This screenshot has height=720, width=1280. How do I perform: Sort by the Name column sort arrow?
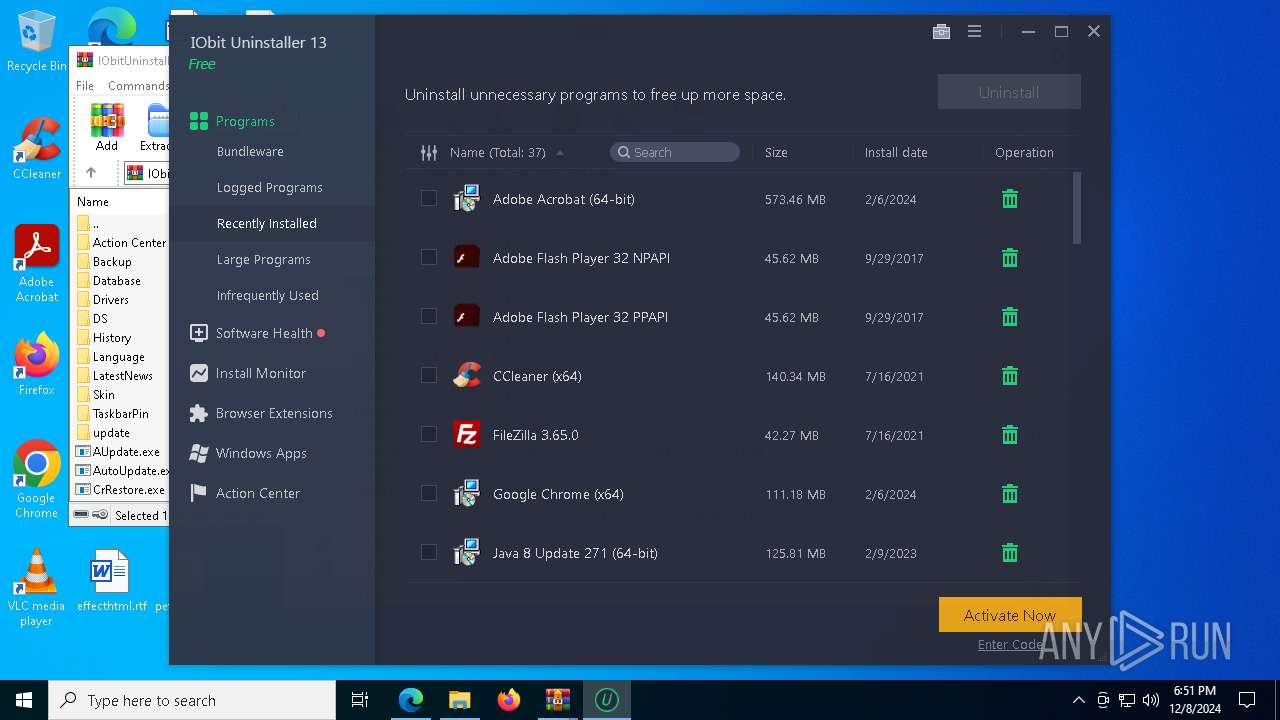click(x=560, y=153)
